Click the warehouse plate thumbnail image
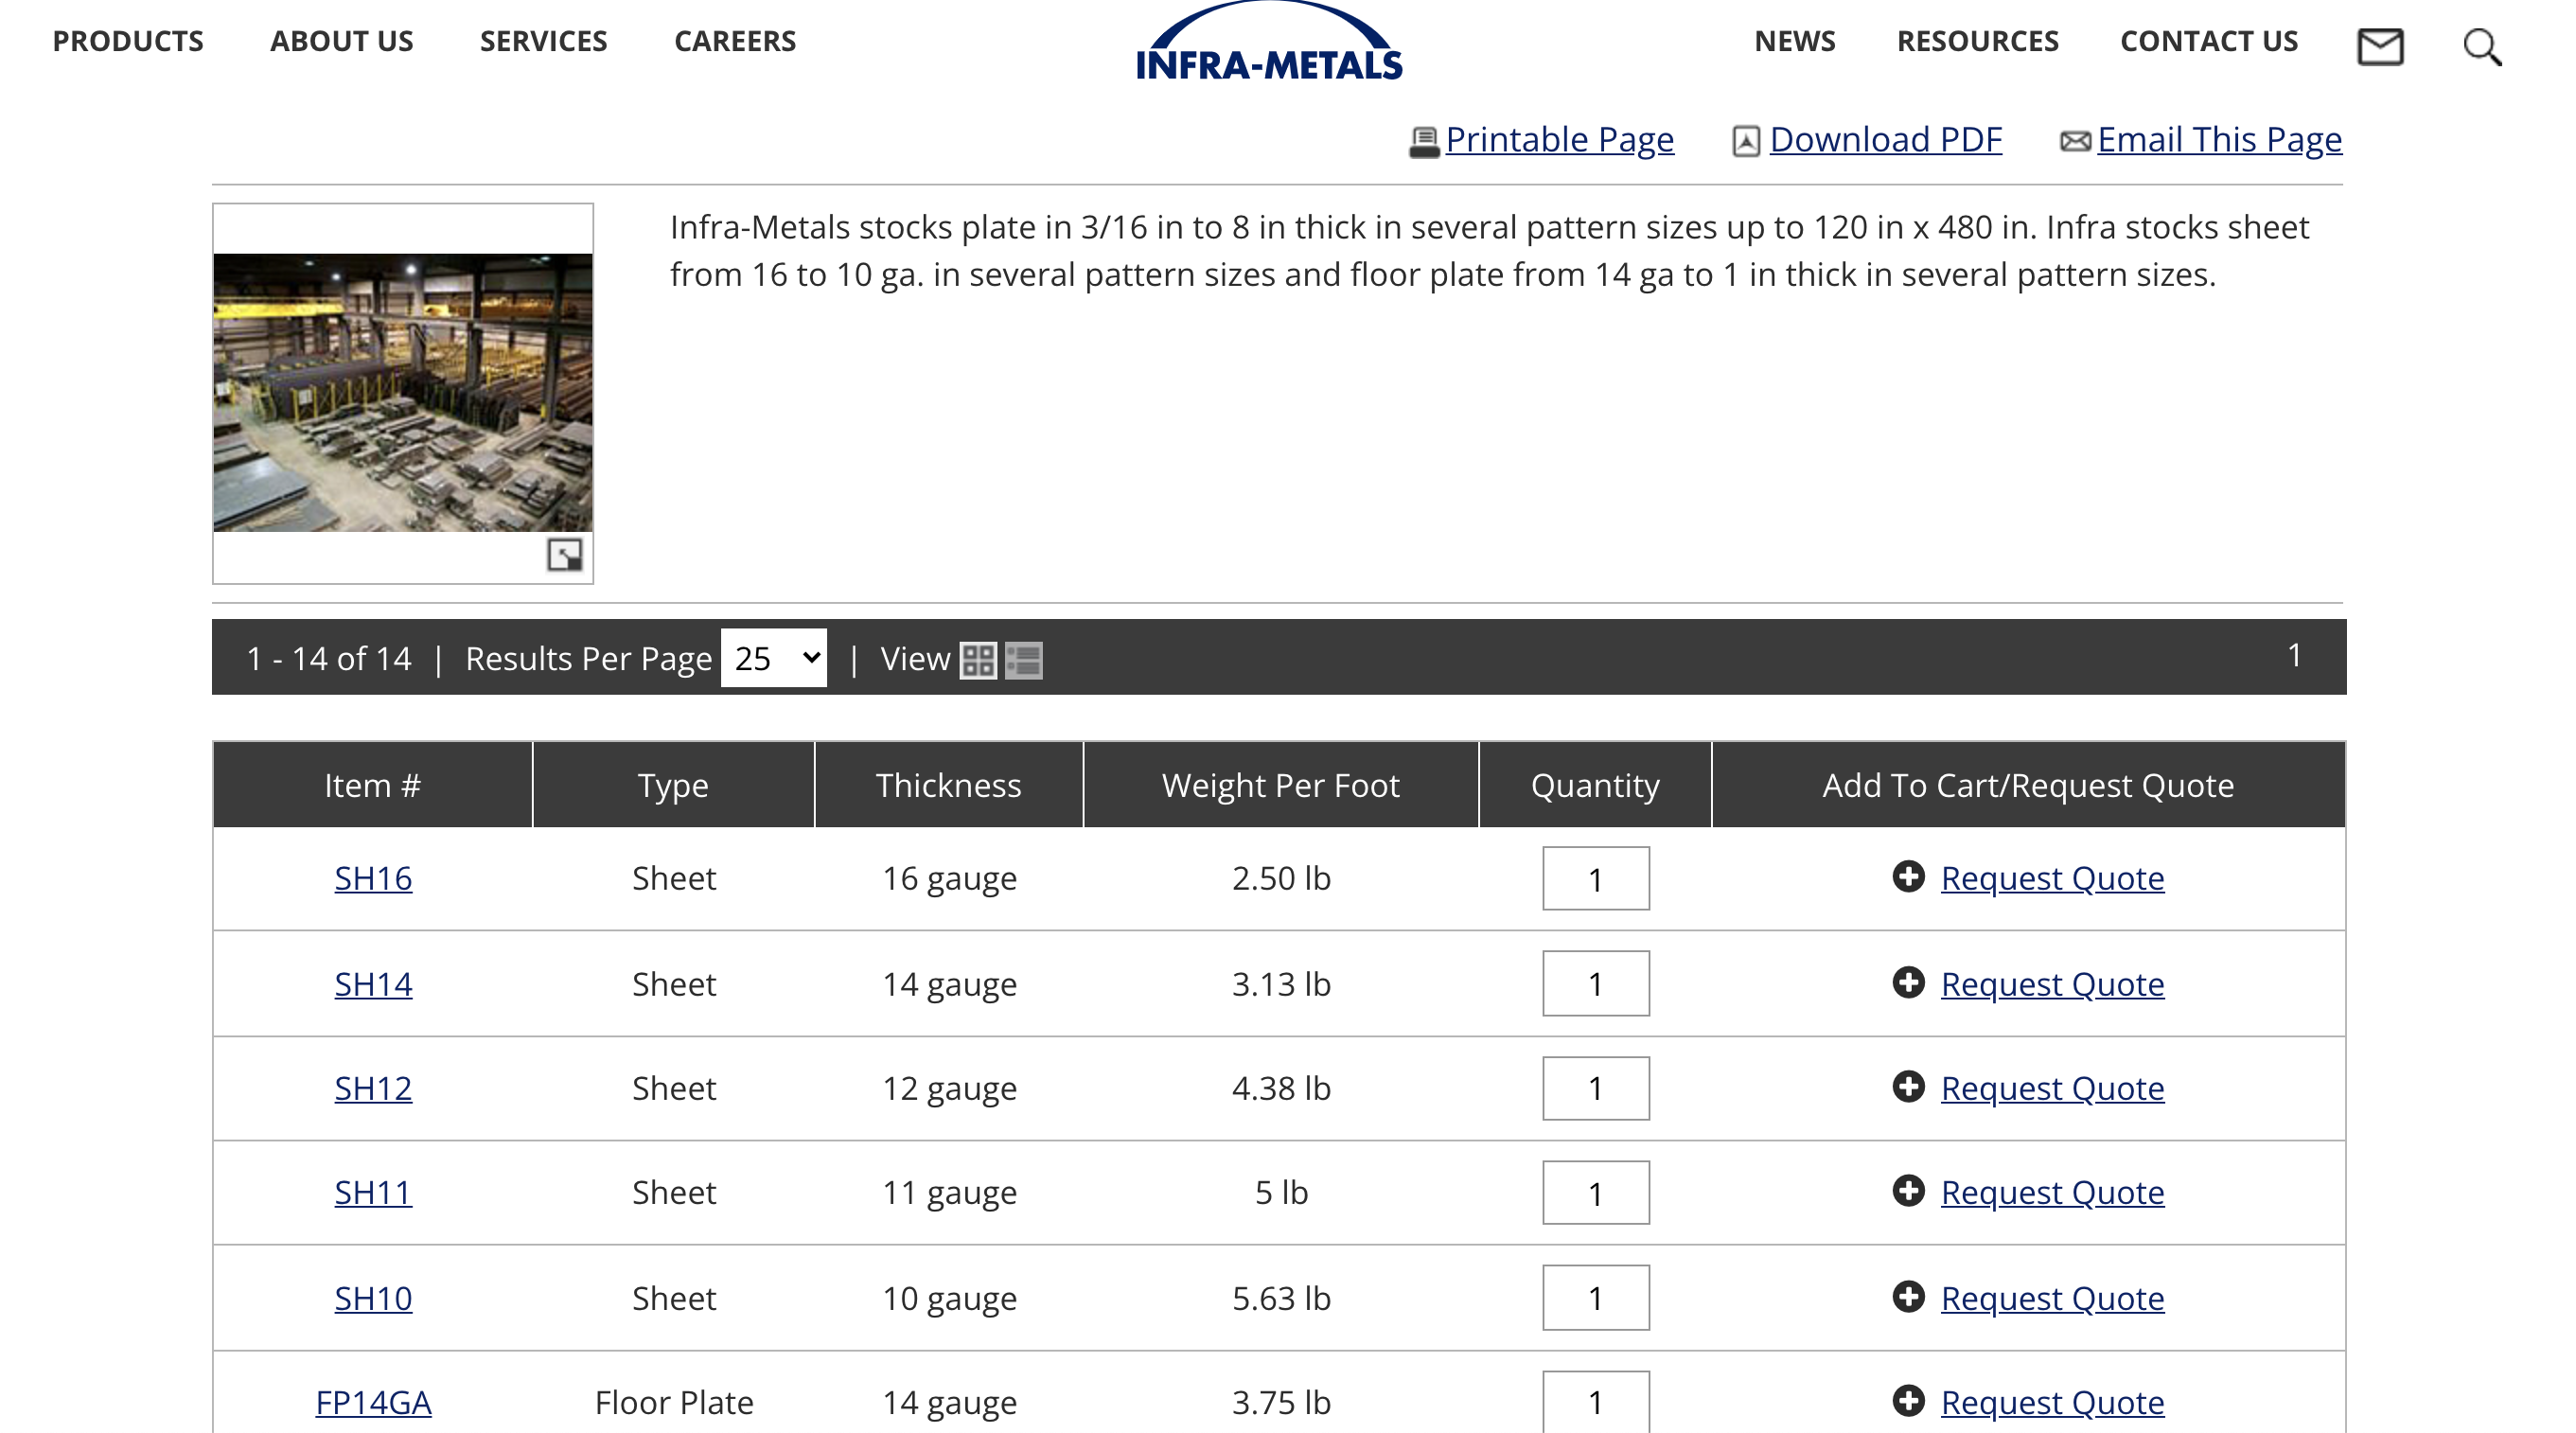2576x1433 pixels. coord(402,392)
